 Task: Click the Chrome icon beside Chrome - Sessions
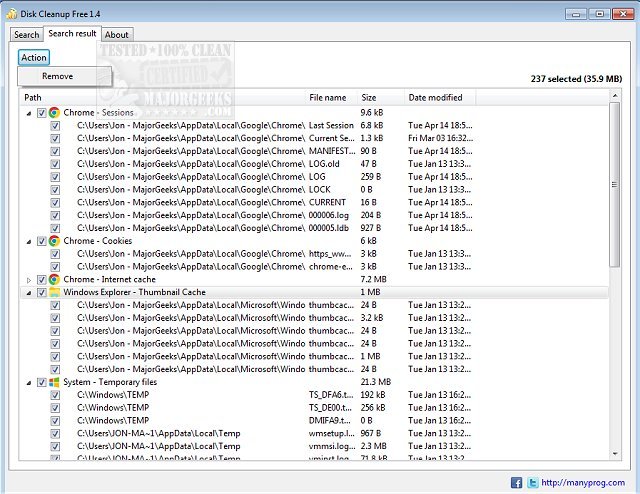[54, 113]
